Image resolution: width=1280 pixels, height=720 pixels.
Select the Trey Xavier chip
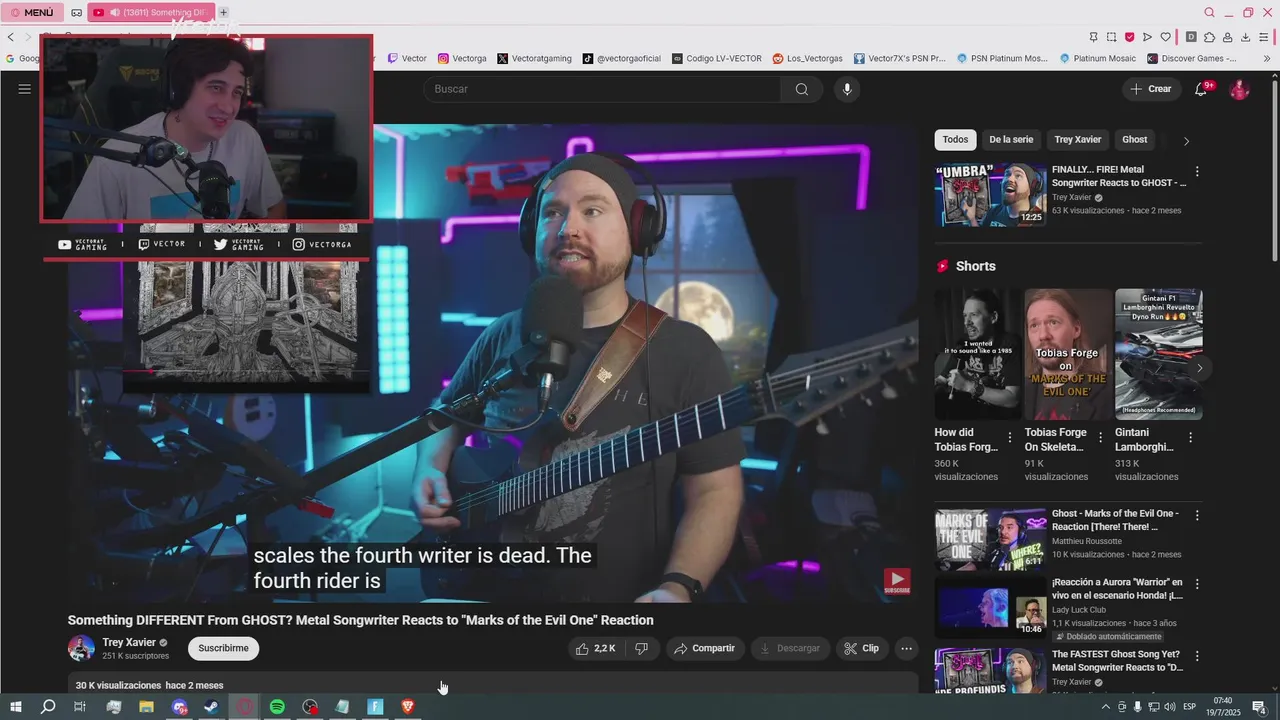tap(1077, 140)
